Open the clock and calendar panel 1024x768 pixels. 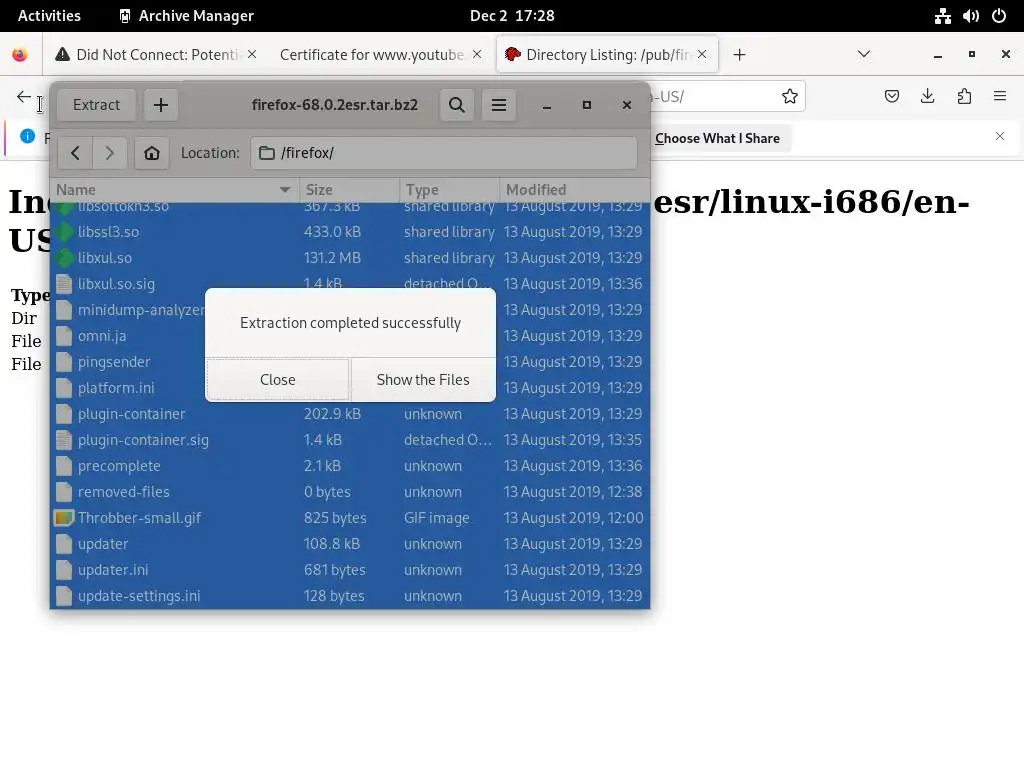[512, 16]
